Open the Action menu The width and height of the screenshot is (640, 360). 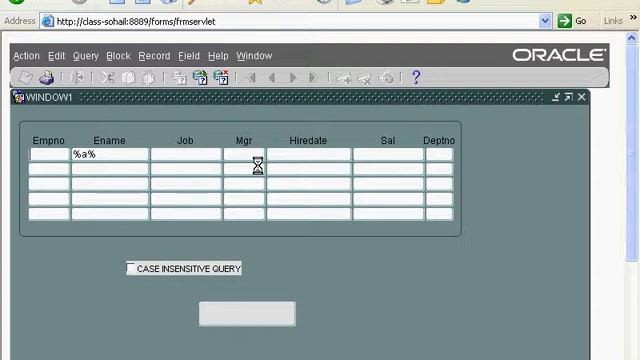(26, 56)
